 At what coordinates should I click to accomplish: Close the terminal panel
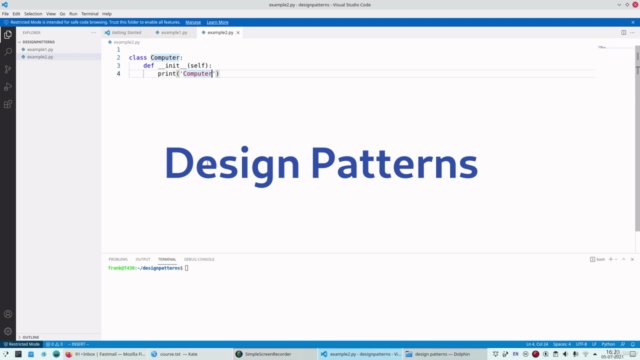click(x=632, y=259)
